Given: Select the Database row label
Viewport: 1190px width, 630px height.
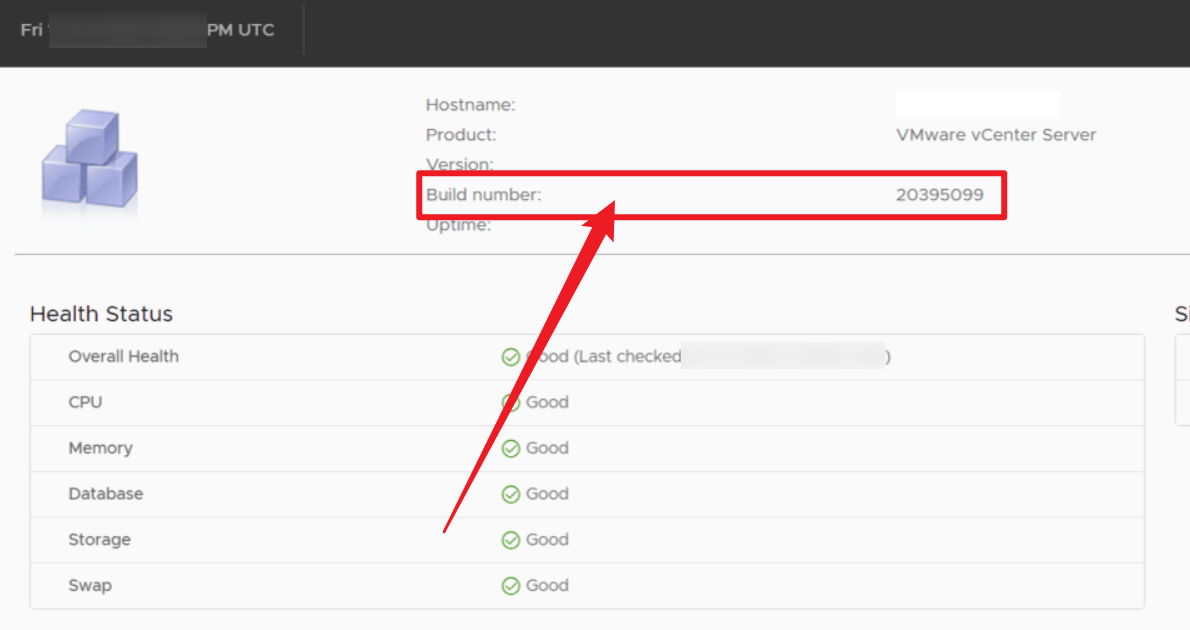Looking at the screenshot, I should click(x=105, y=494).
